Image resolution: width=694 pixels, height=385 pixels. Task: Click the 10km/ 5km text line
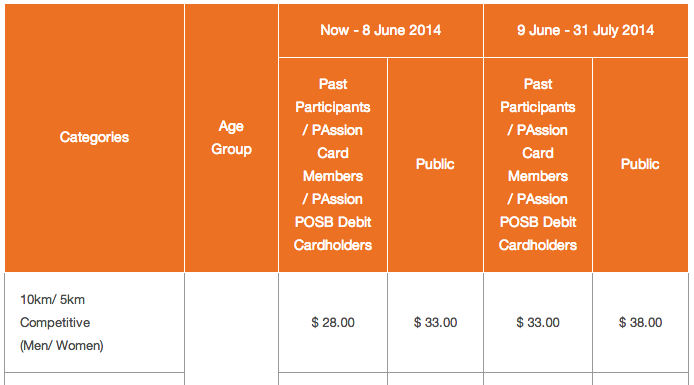[52, 300]
